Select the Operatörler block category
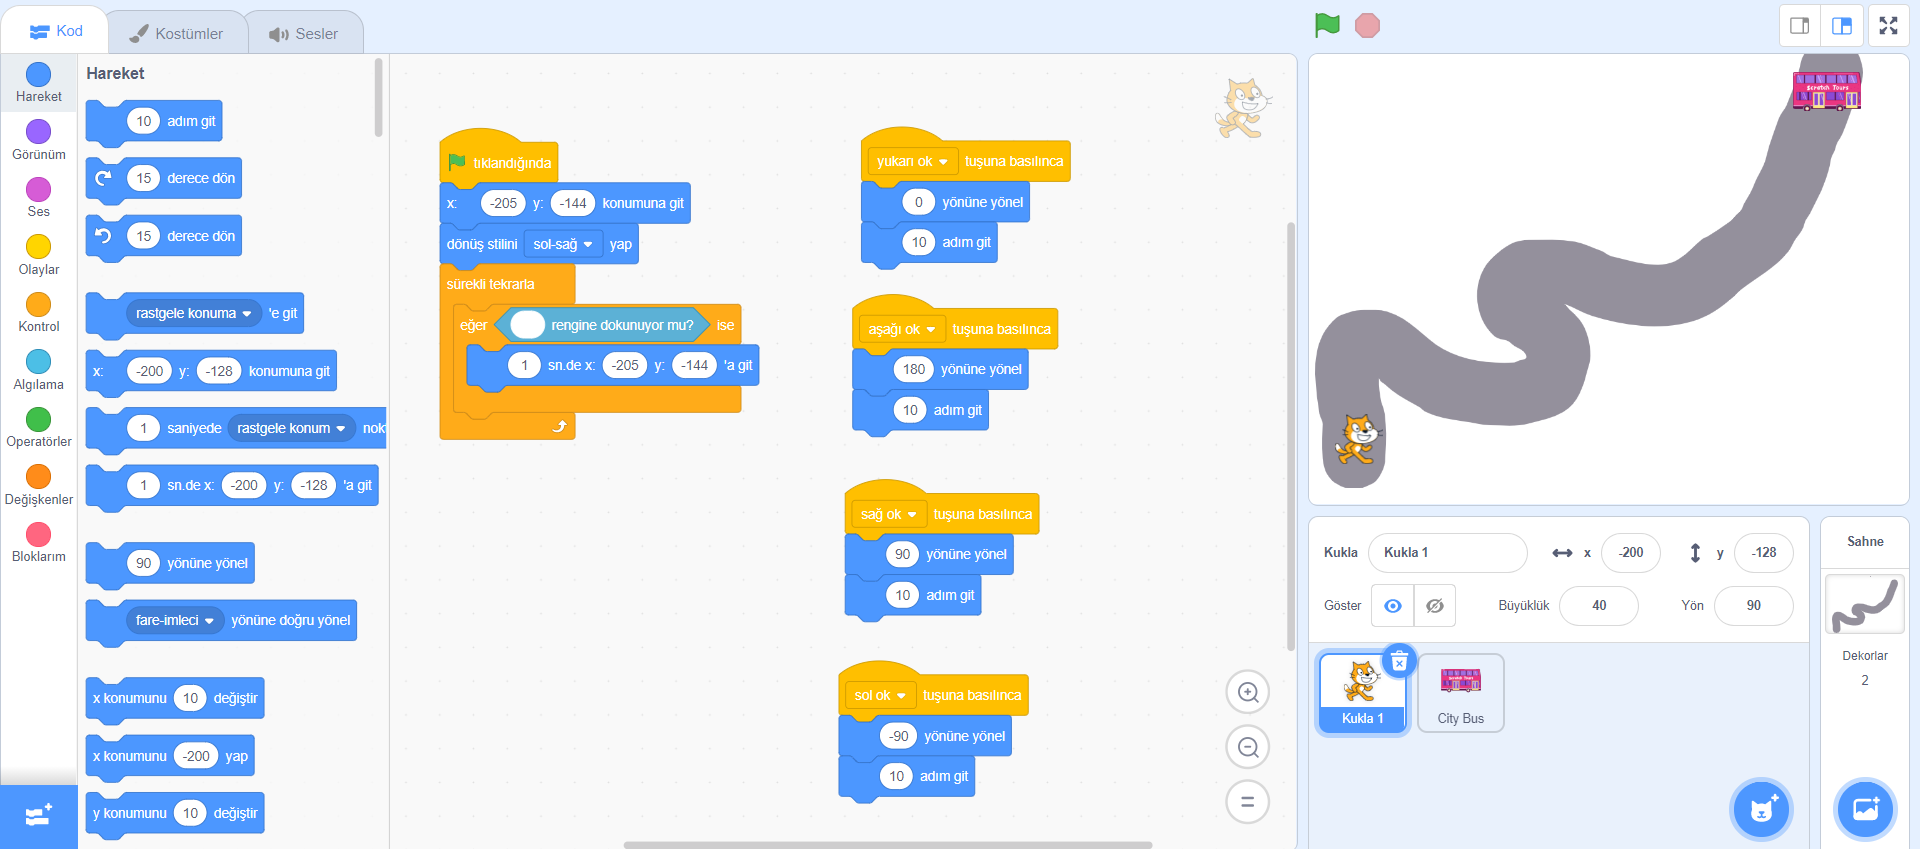The width and height of the screenshot is (1920, 849). click(x=39, y=427)
